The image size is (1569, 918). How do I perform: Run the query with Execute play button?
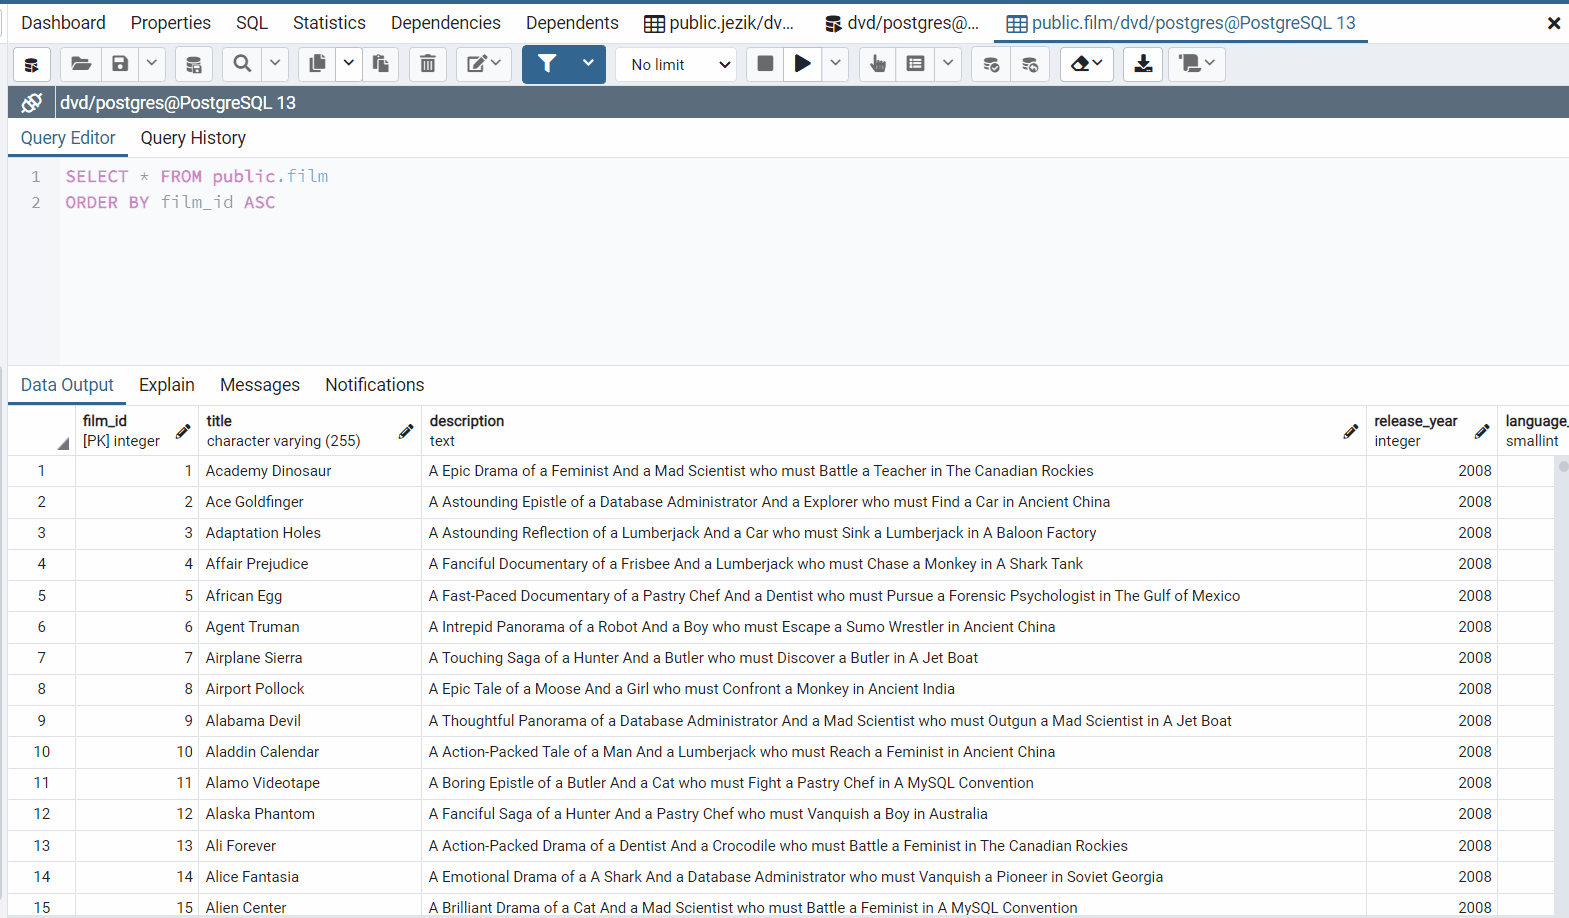pos(802,64)
